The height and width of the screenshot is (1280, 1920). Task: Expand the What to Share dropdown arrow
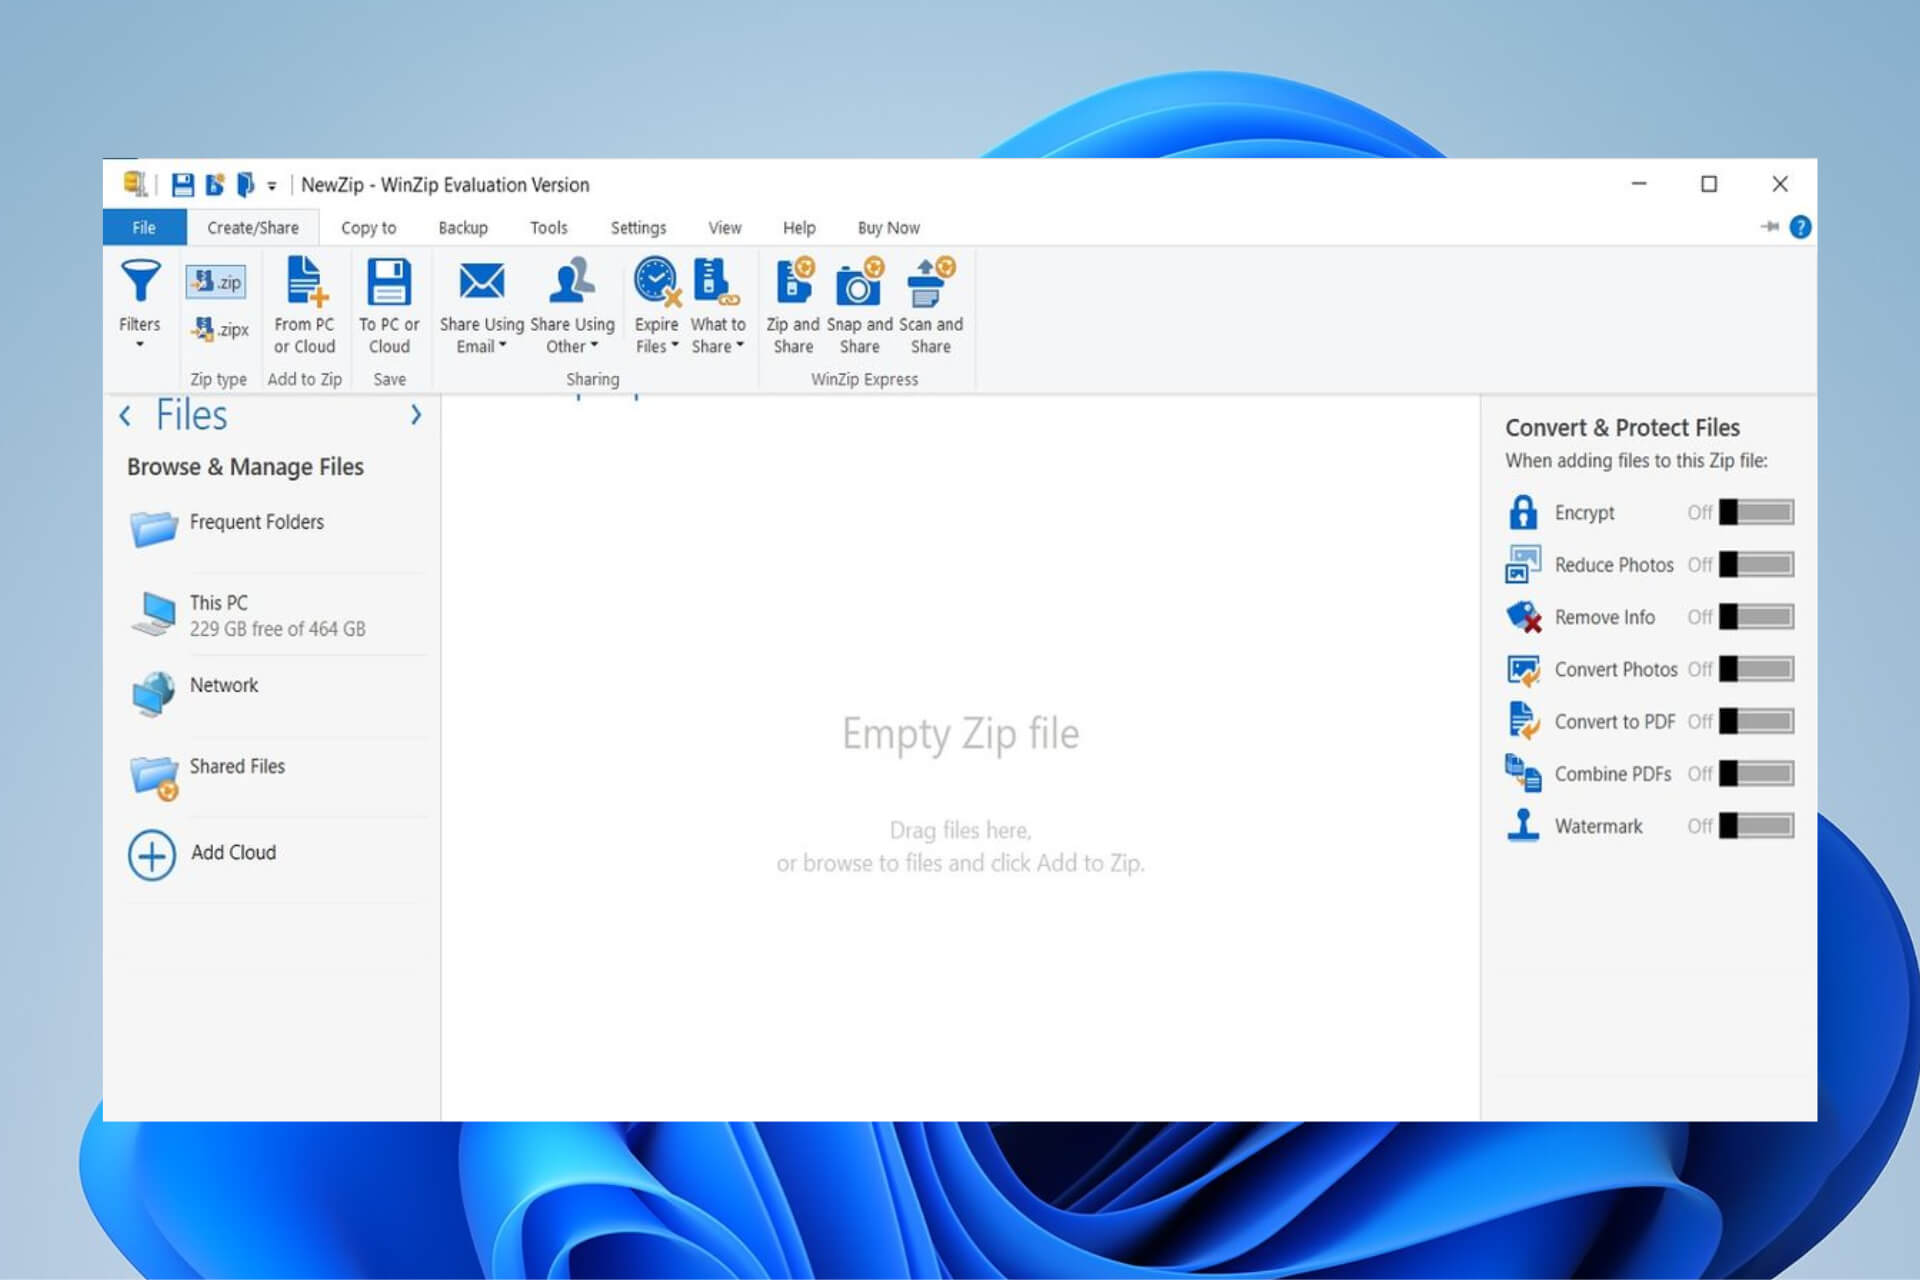740,345
